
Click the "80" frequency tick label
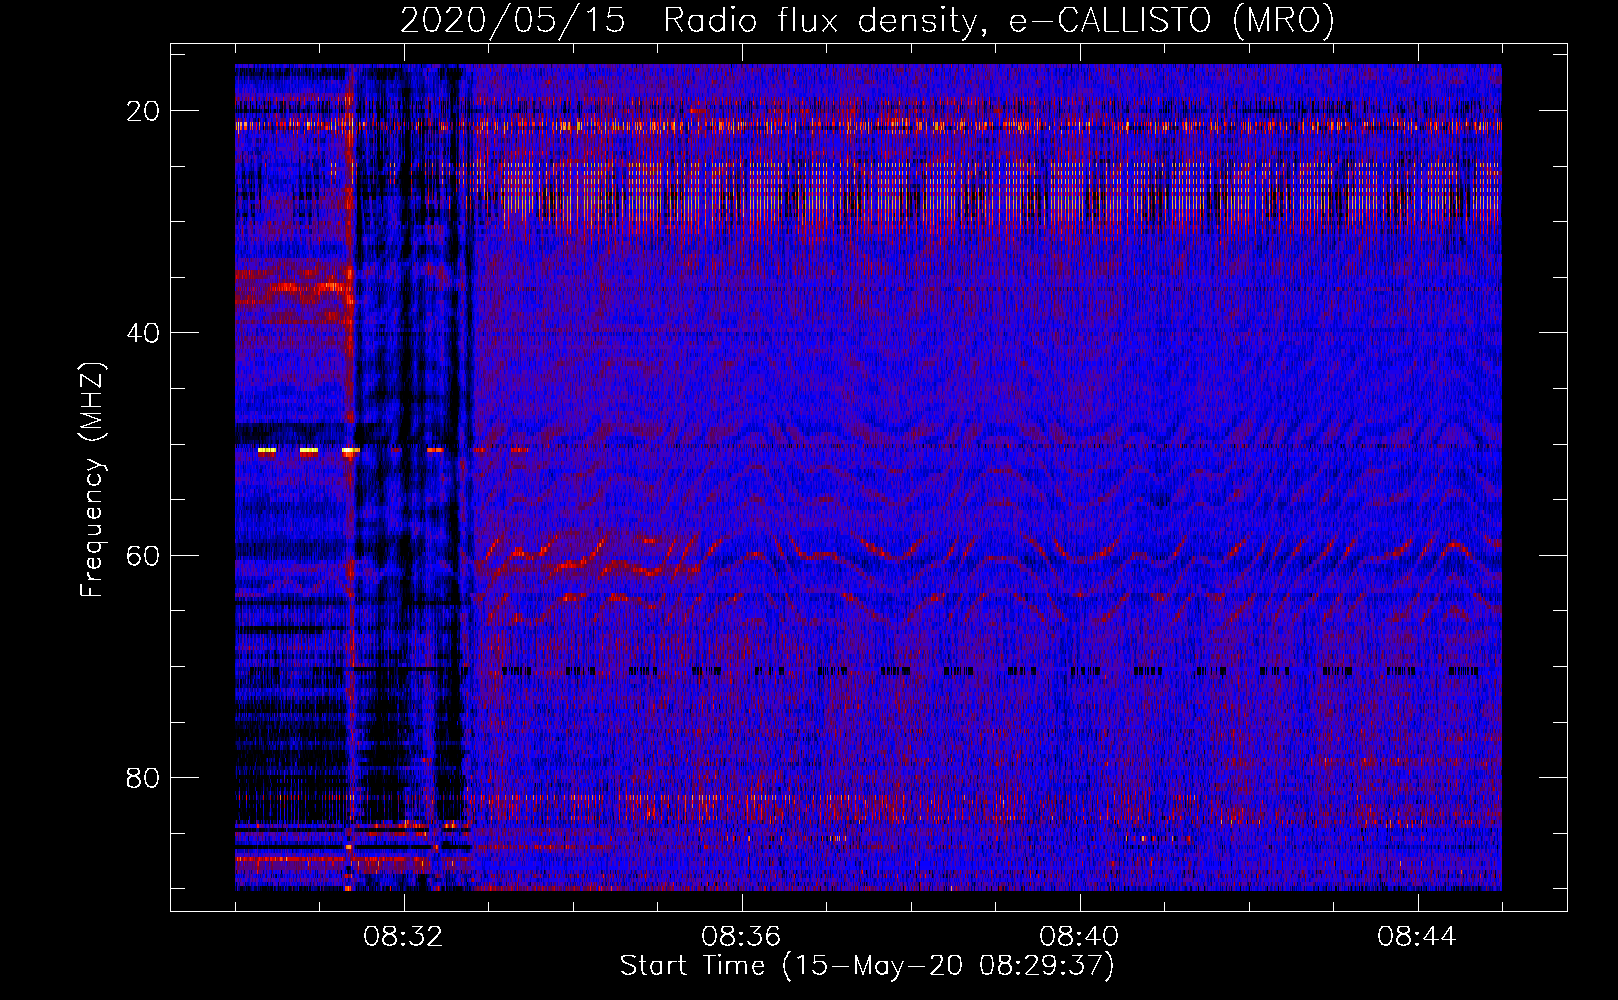tap(143, 777)
